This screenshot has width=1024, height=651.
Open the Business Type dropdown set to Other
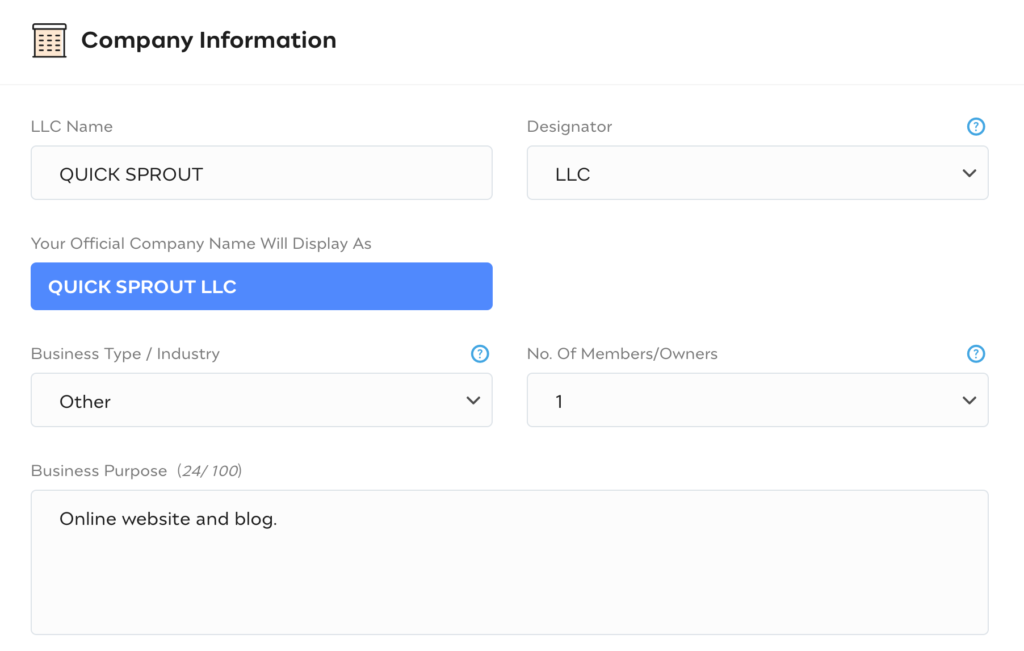[261, 400]
